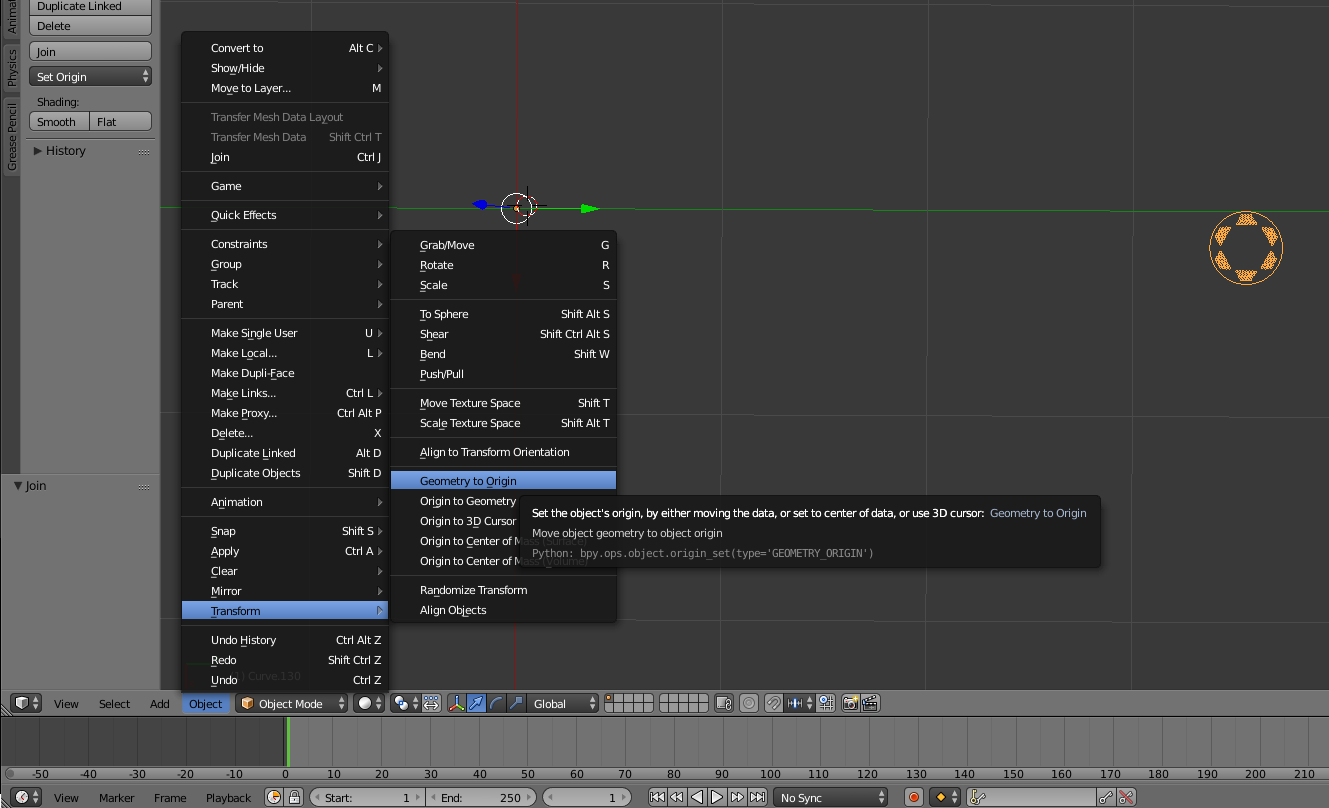Click the End frame field
Image resolution: width=1329 pixels, height=808 pixels.
pyautogui.click(x=481, y=797)
